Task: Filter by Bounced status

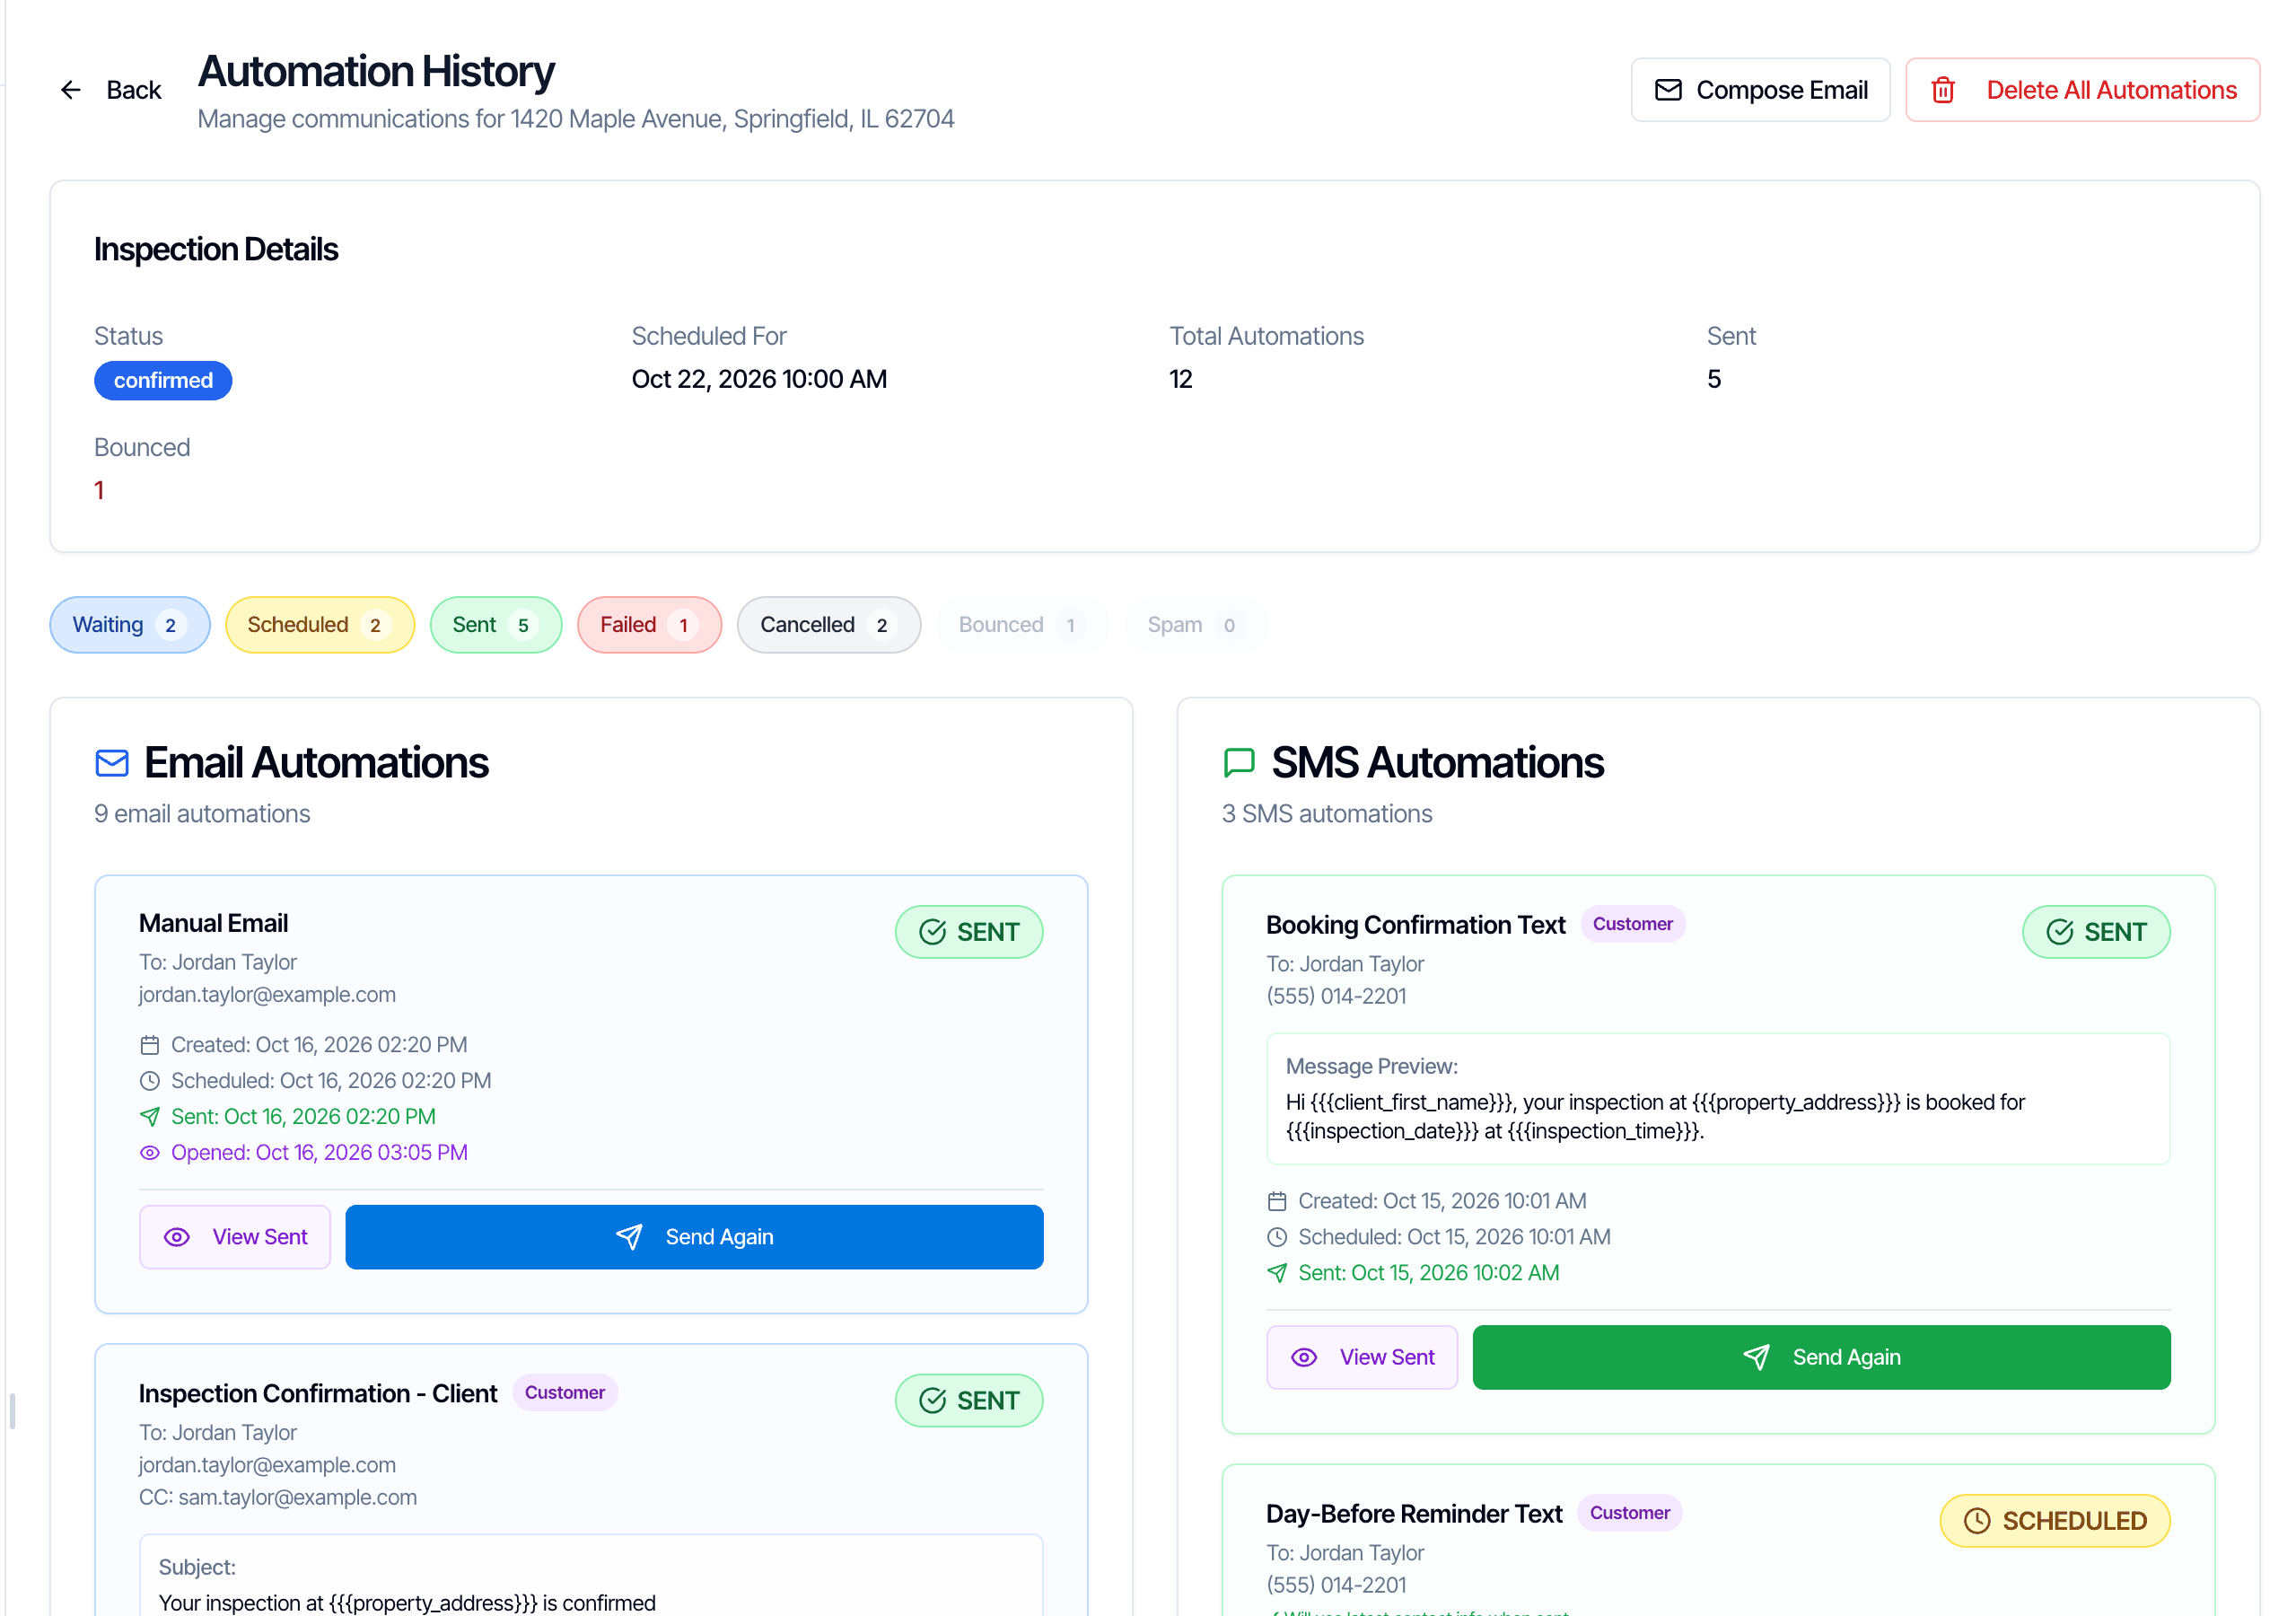Action: coord(1021,625)
